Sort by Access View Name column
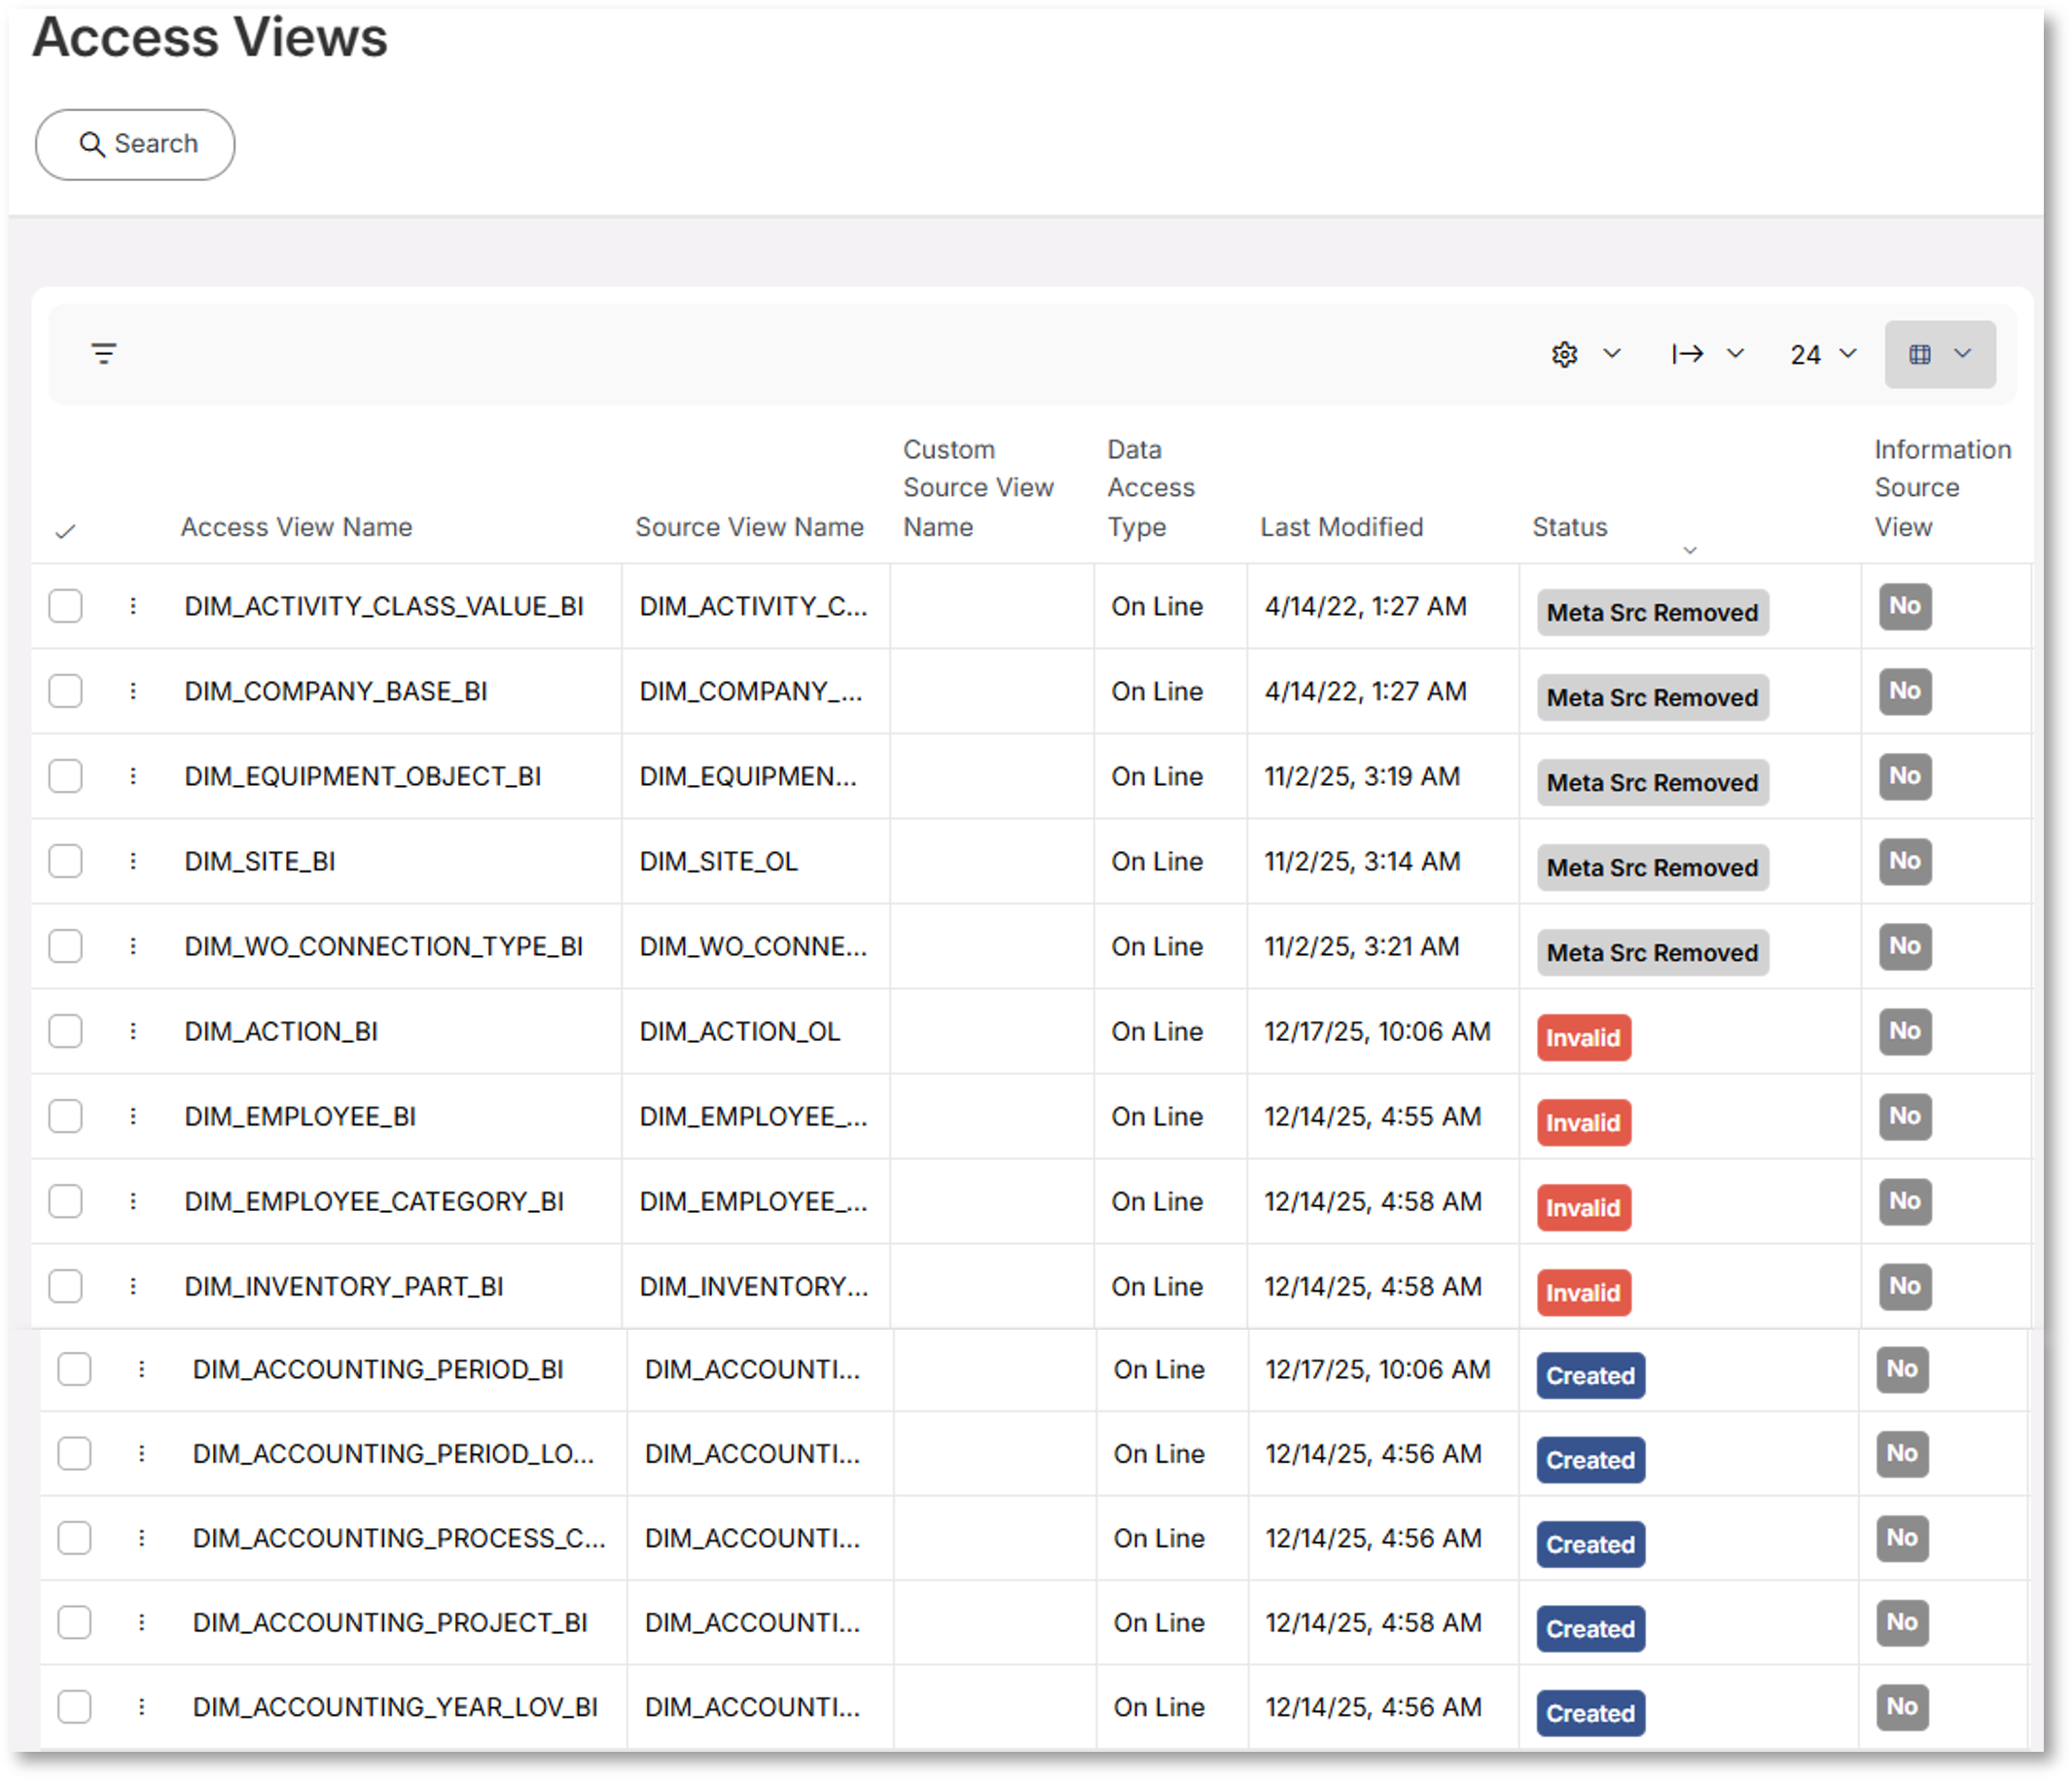Image resolution: width=2072 pixels, height=1780 pixels. coord(296,527)
